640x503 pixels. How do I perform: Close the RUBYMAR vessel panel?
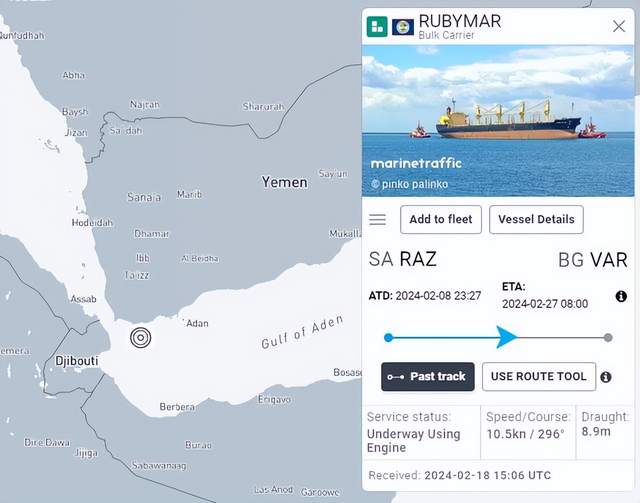618,26
